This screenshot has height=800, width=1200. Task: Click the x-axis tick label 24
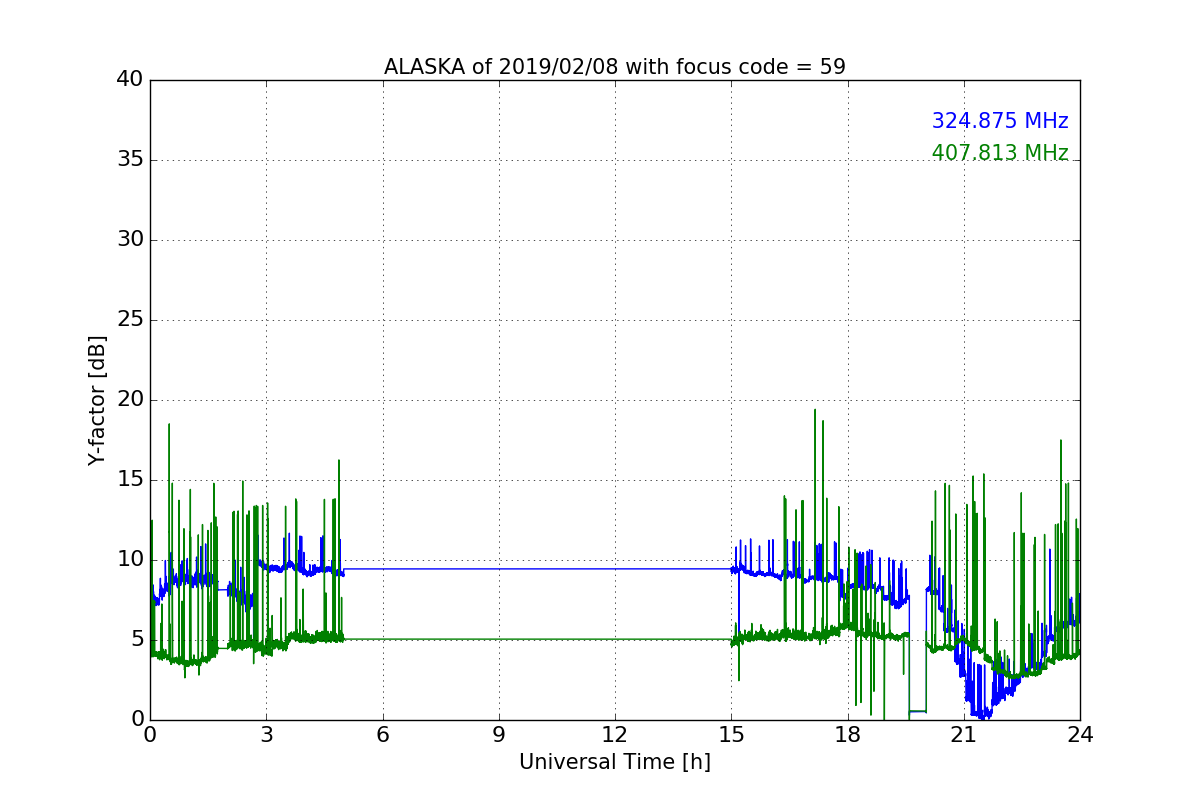1080,735
